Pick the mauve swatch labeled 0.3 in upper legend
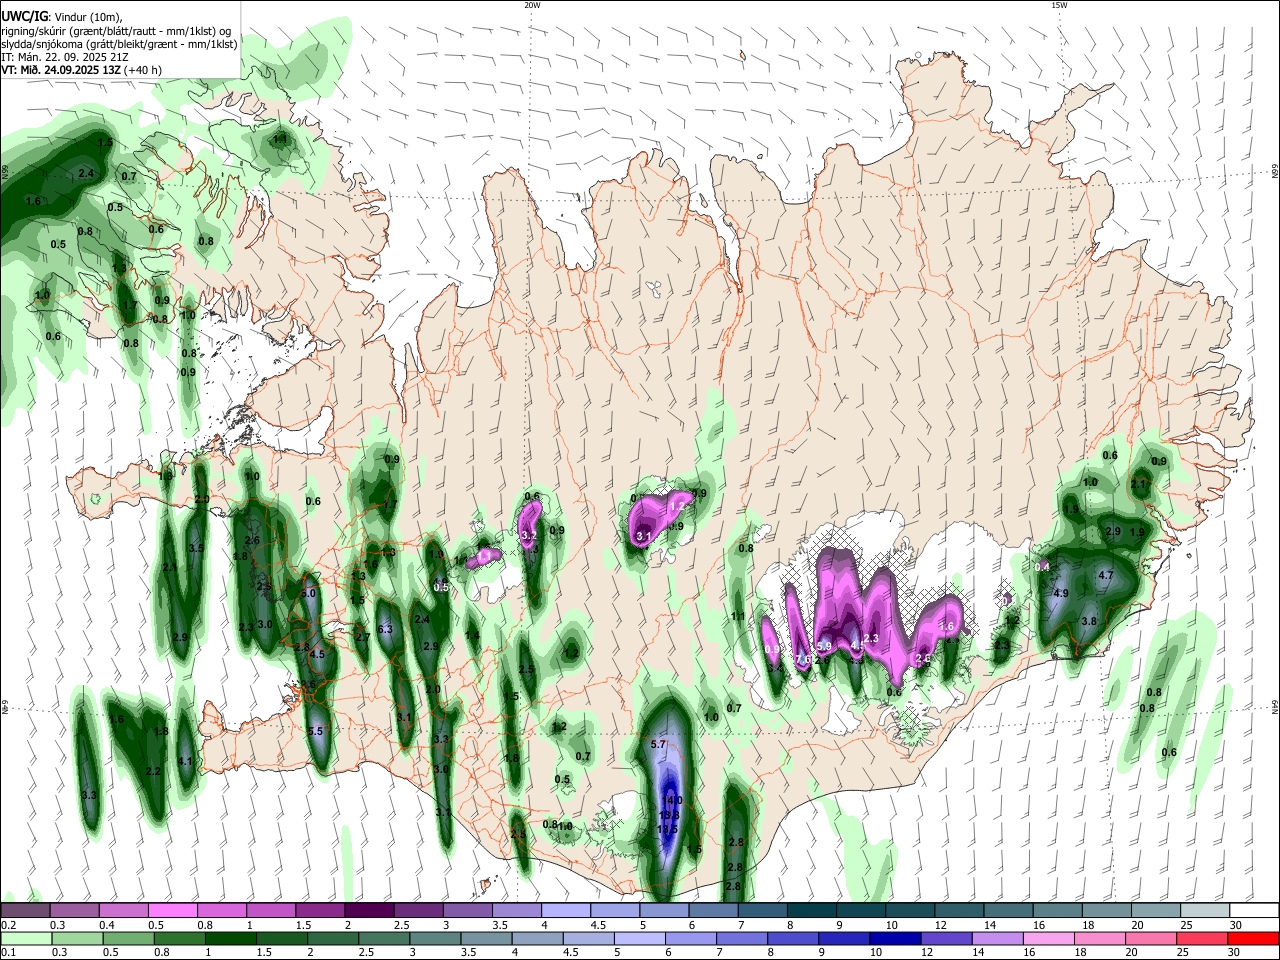 point(74,911)
